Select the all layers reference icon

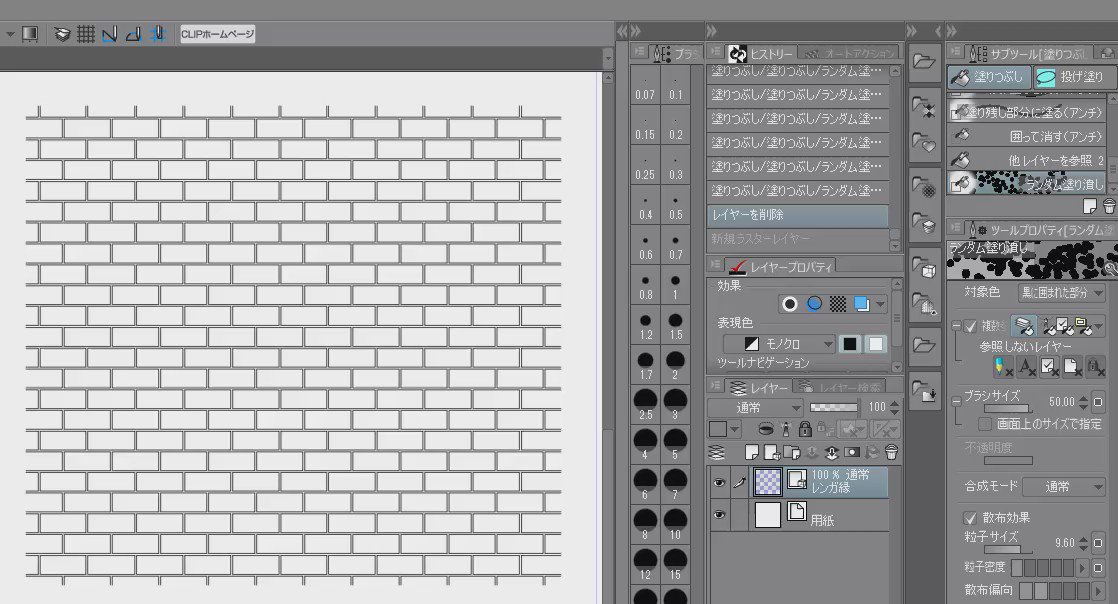tap(1024, 326)
